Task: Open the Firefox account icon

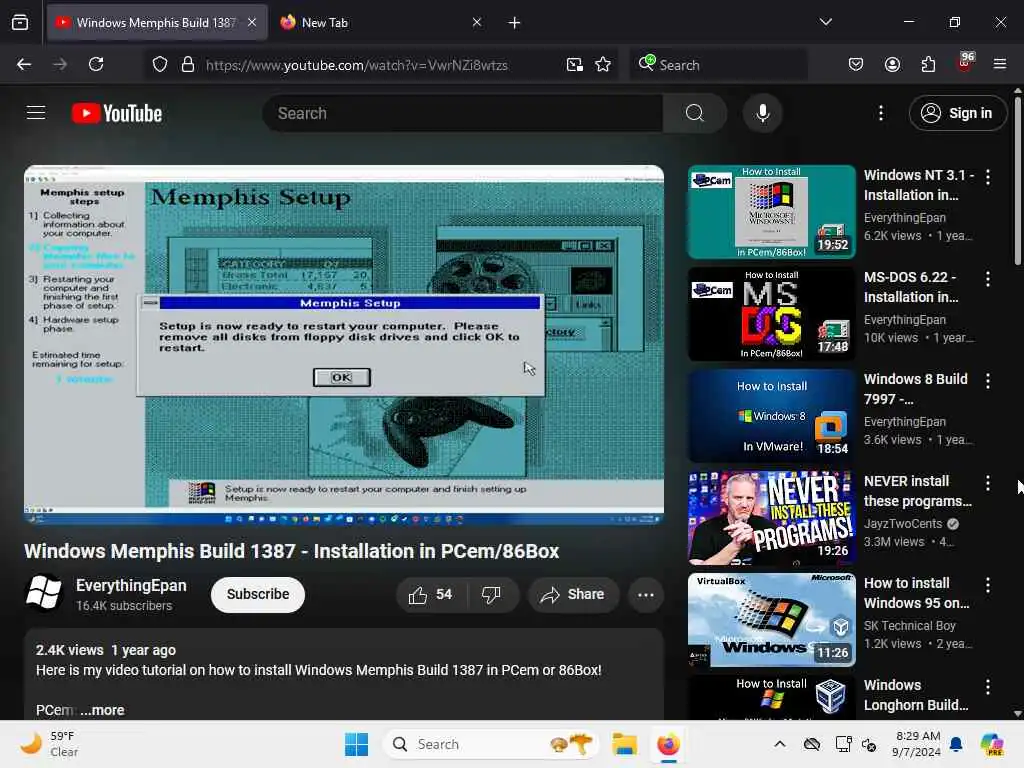Action: (892, 64)
